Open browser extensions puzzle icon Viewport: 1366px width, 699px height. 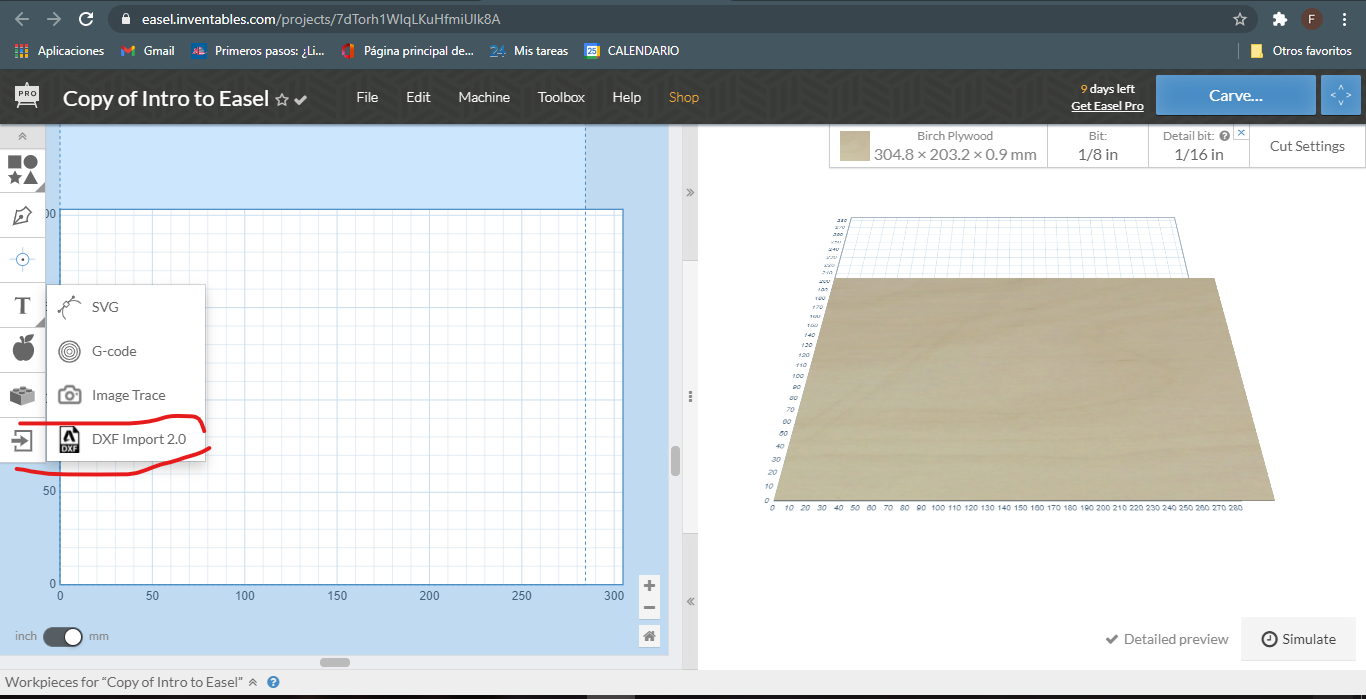tap(1279, 19)
